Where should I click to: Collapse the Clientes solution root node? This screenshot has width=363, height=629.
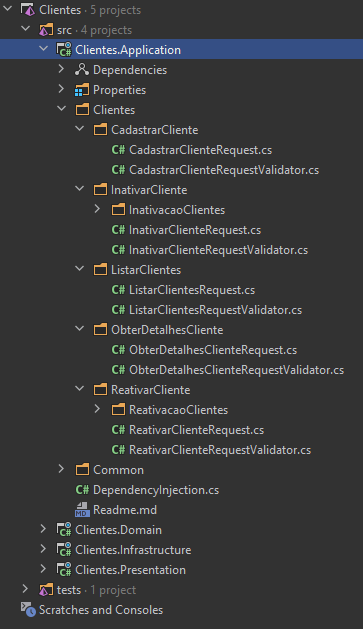pyautogui.click(x=7, y=8)
